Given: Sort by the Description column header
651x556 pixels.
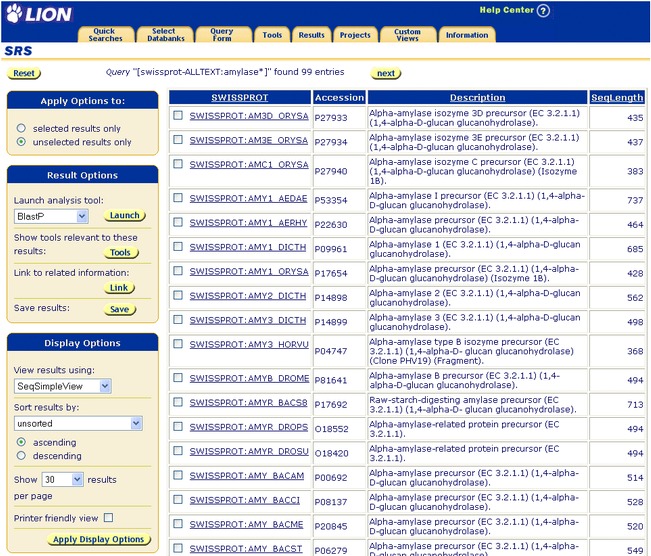Looking at the screenshot, I should pyautogui.click(x=477, y=98).
